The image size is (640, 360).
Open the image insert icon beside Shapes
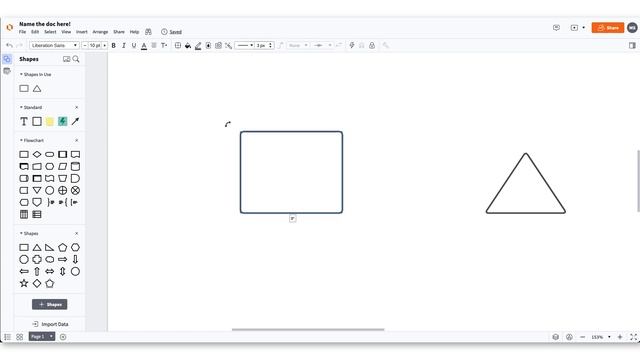[x=67, y=59]
